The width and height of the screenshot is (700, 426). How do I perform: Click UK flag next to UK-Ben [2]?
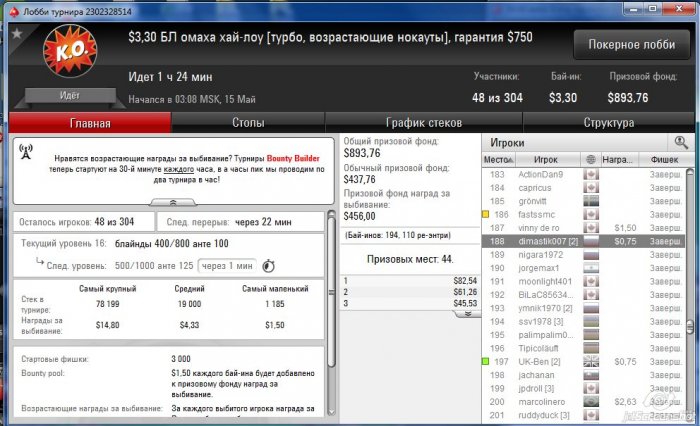point(591,362)
